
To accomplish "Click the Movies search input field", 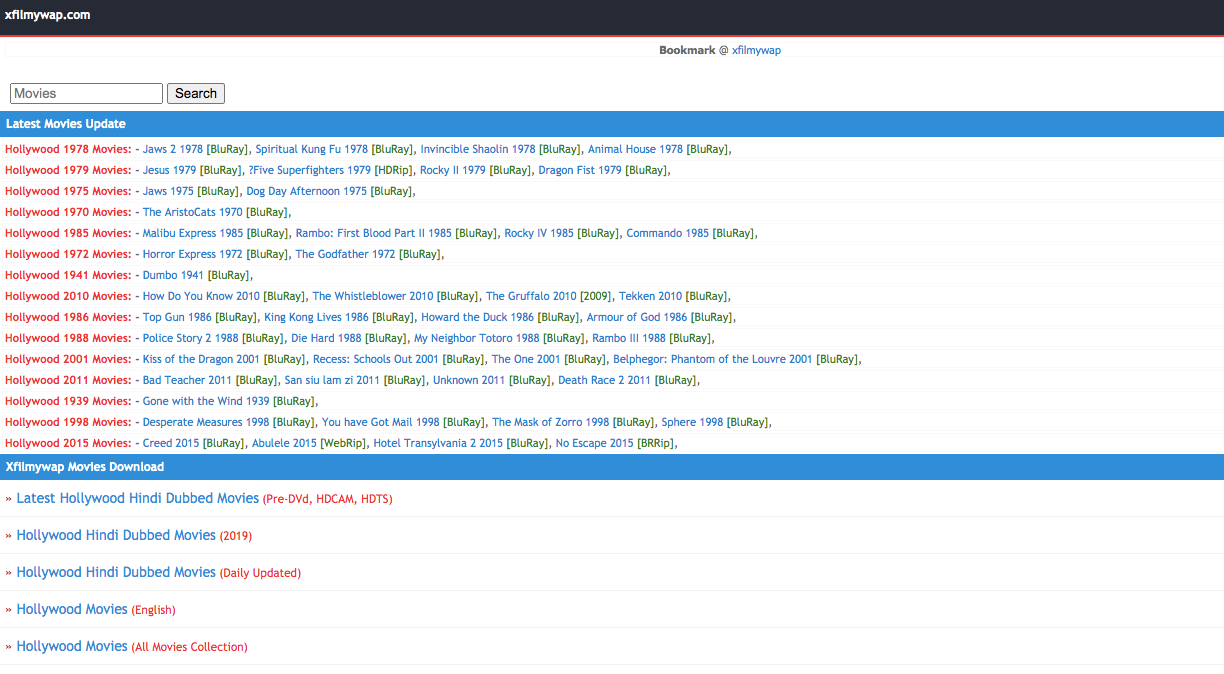I will click(86, 93).
